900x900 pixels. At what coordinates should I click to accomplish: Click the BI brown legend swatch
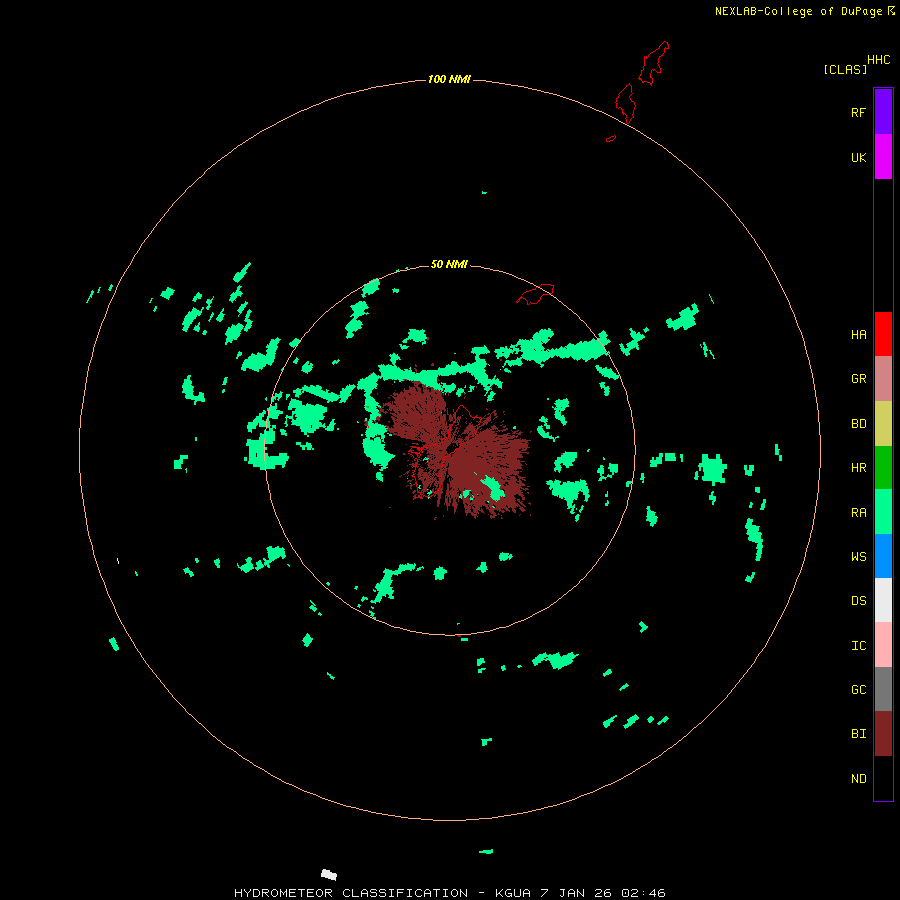[883, 734]
